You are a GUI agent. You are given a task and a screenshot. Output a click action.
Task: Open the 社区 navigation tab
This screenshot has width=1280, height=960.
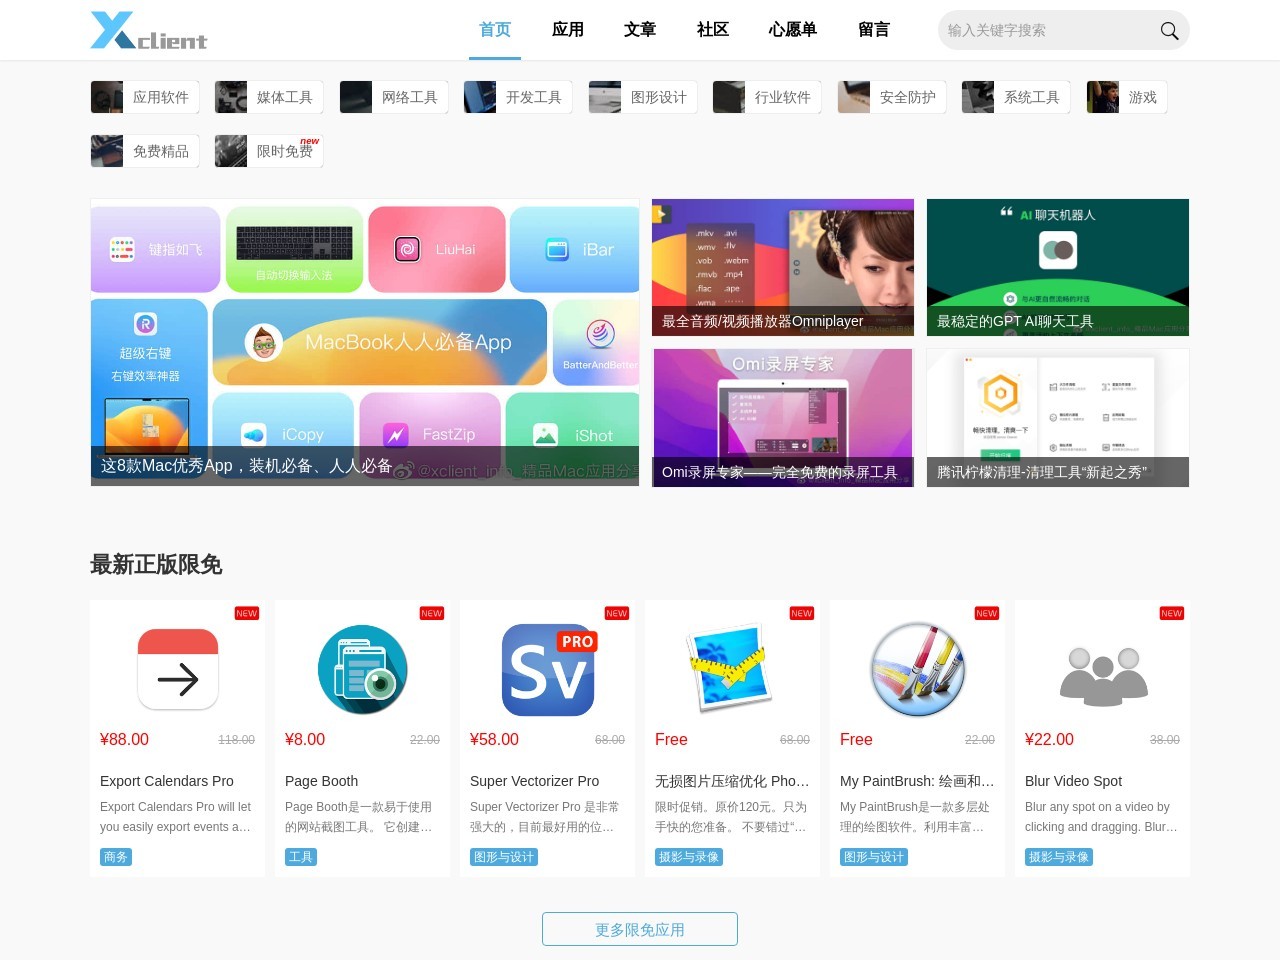tap(712, 30)
